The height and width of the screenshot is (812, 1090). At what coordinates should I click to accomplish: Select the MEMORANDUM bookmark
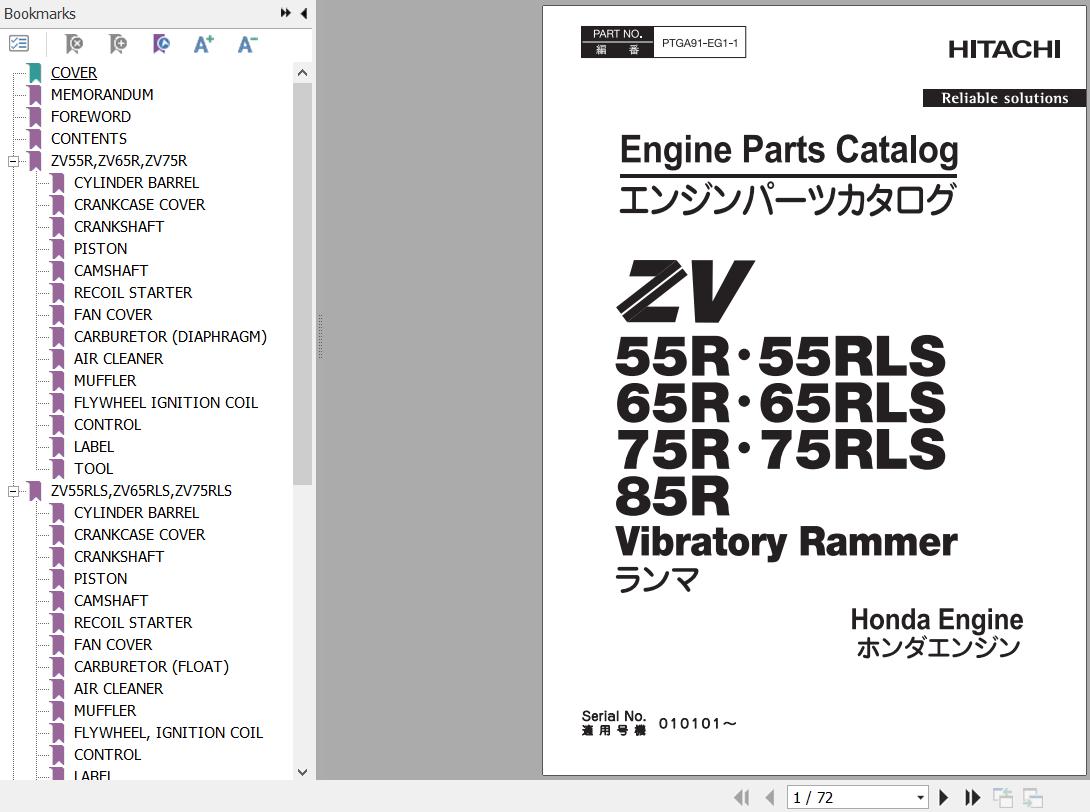[102, 95]
